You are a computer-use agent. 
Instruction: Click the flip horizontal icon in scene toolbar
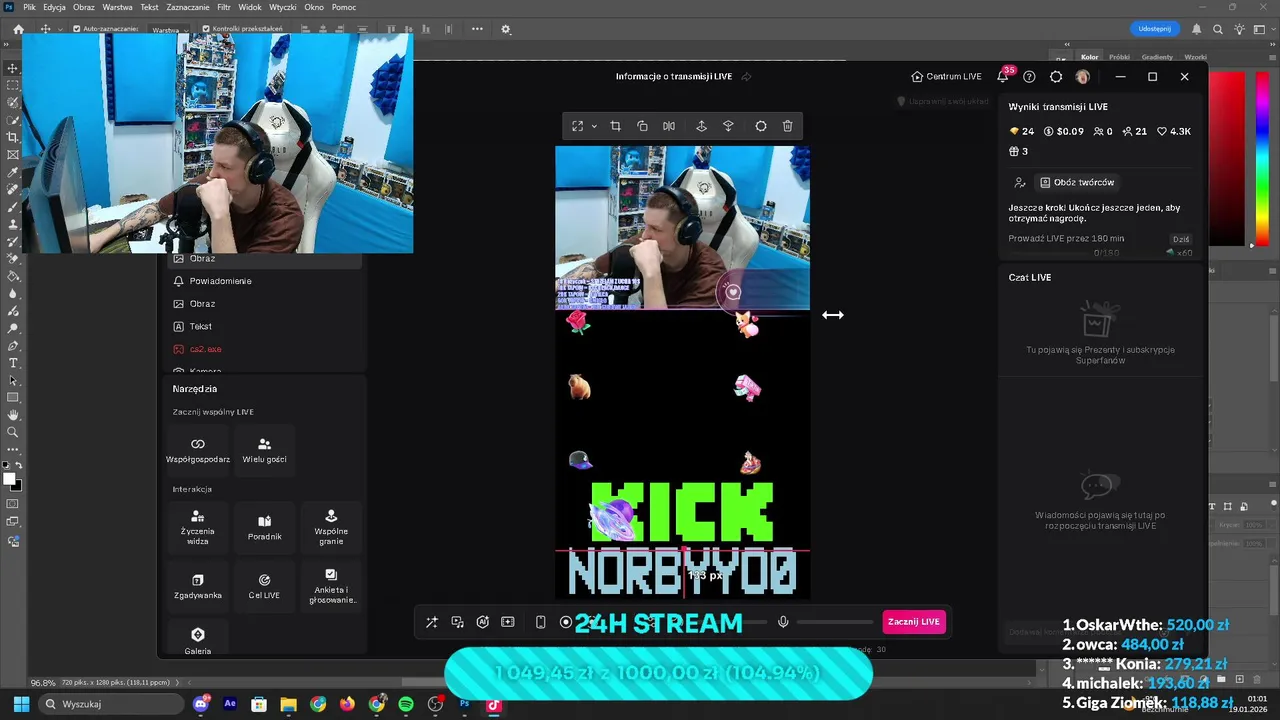click(669, 126)
